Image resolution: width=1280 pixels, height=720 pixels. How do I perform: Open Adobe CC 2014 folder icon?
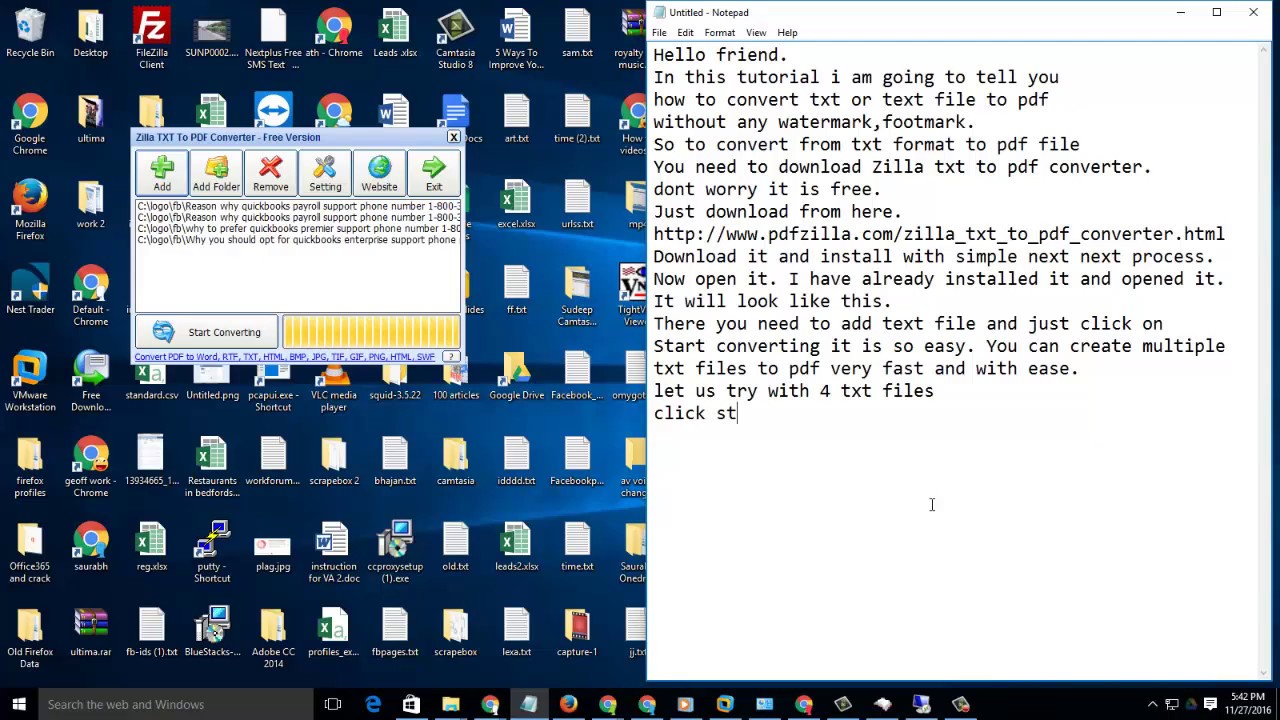click(x=273, y=639)
